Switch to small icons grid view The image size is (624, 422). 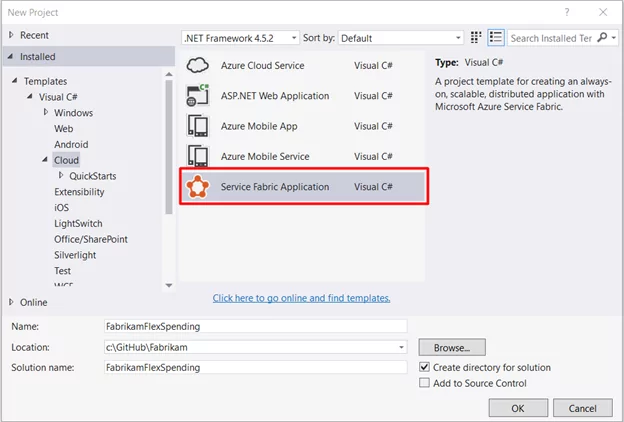tap(476, 38)
